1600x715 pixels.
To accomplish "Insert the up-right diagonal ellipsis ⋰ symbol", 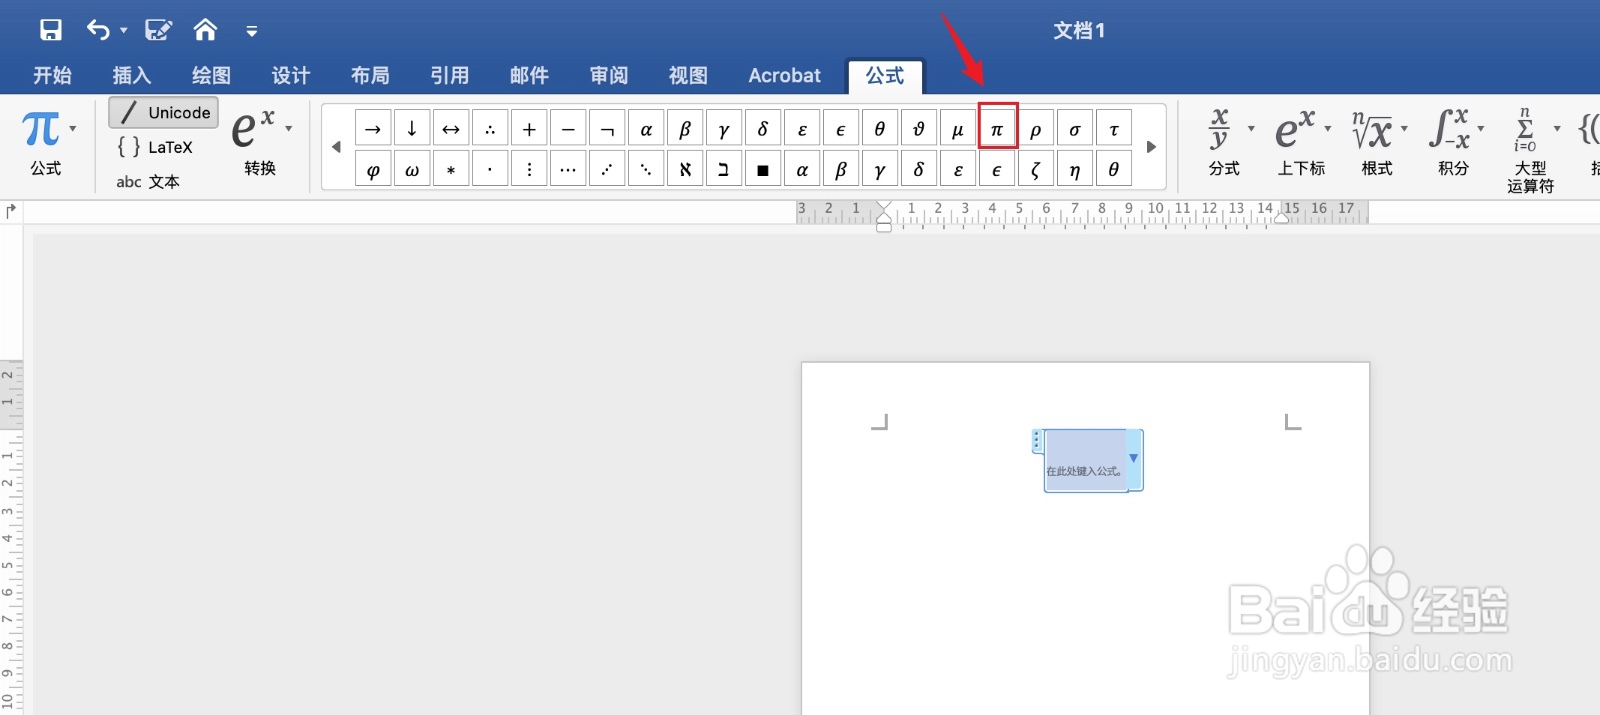I will tap(607, 169).
